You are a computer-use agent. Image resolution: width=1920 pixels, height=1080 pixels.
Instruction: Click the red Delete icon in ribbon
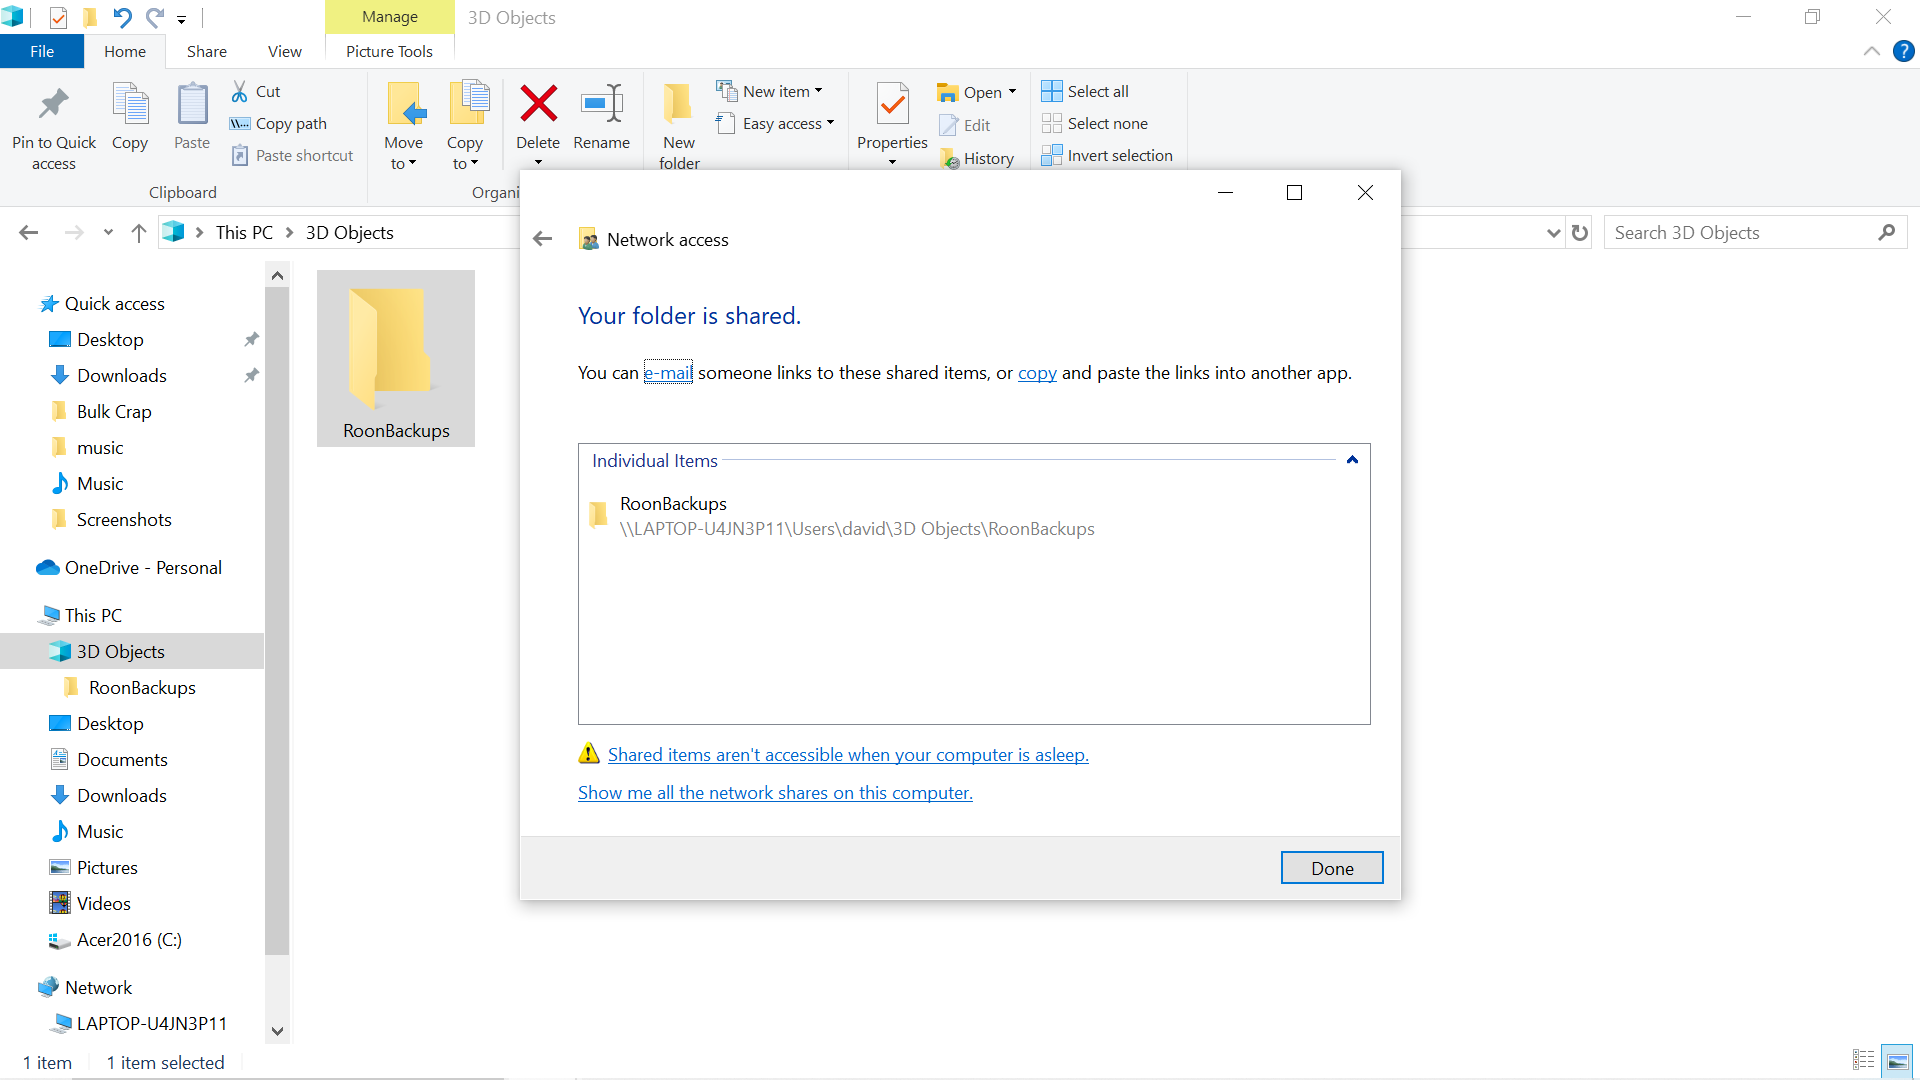coord(538,104)
